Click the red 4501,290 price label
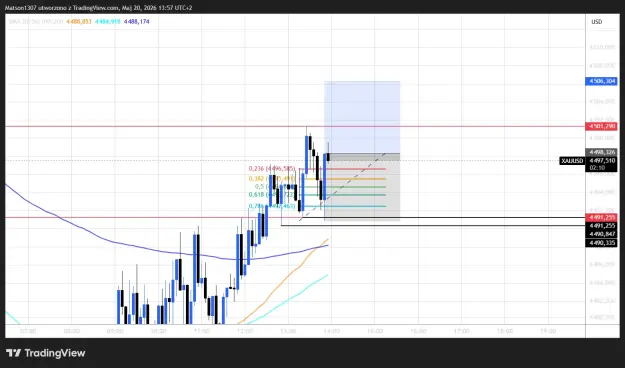The height and width of the screenshot is (368, 625). click(x=601, y=126)
